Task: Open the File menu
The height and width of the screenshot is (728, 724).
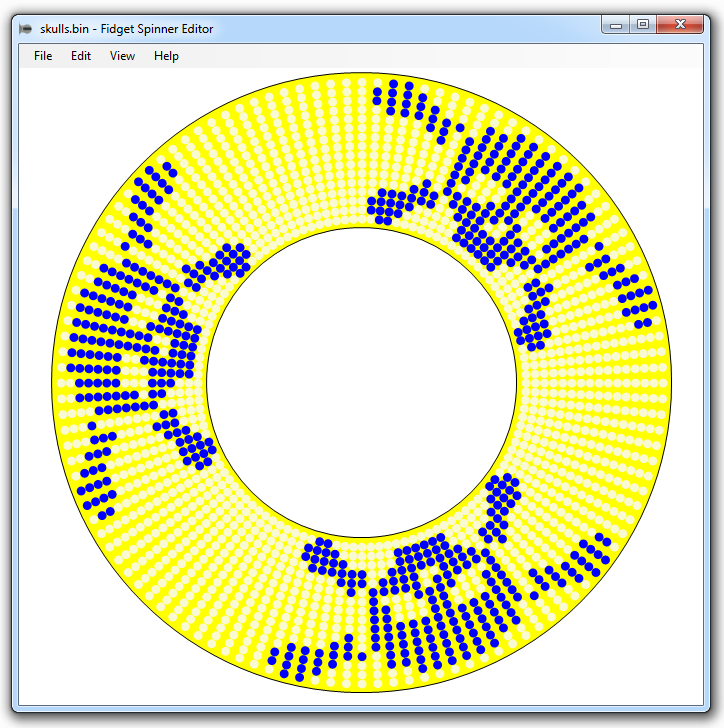Action: coord(43,56)
